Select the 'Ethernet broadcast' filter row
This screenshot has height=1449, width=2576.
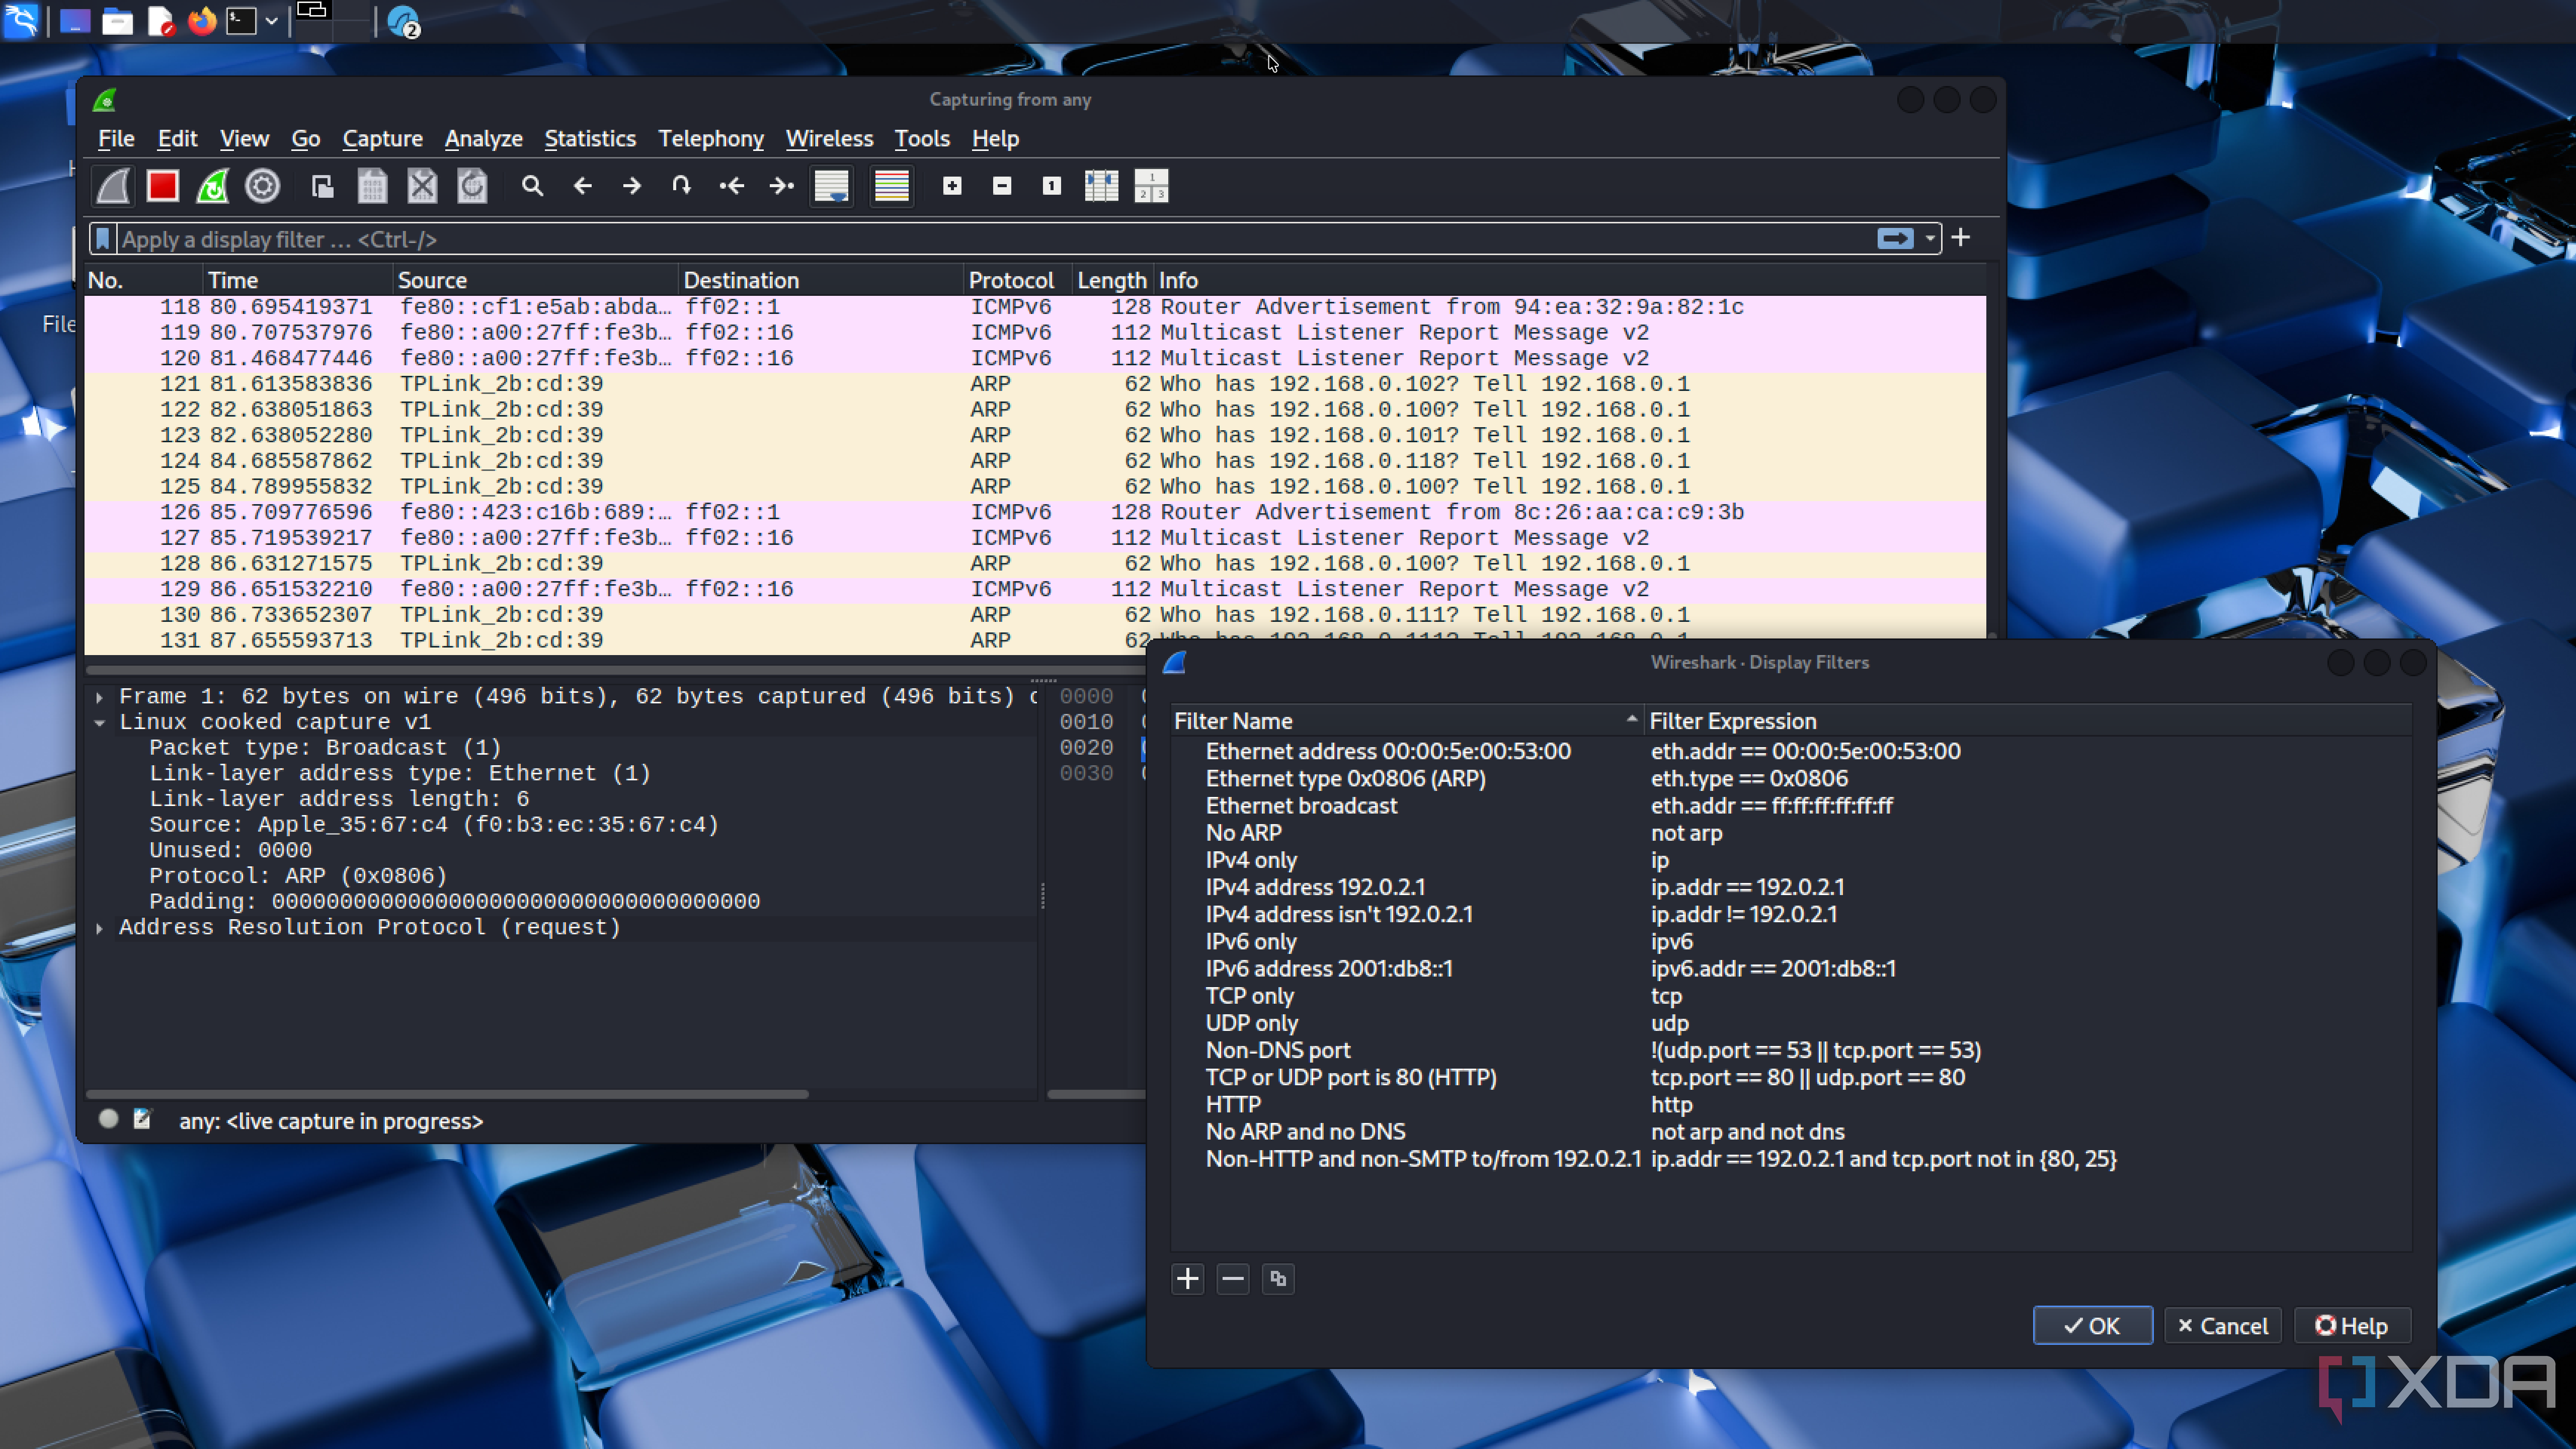click(1792, 806)
